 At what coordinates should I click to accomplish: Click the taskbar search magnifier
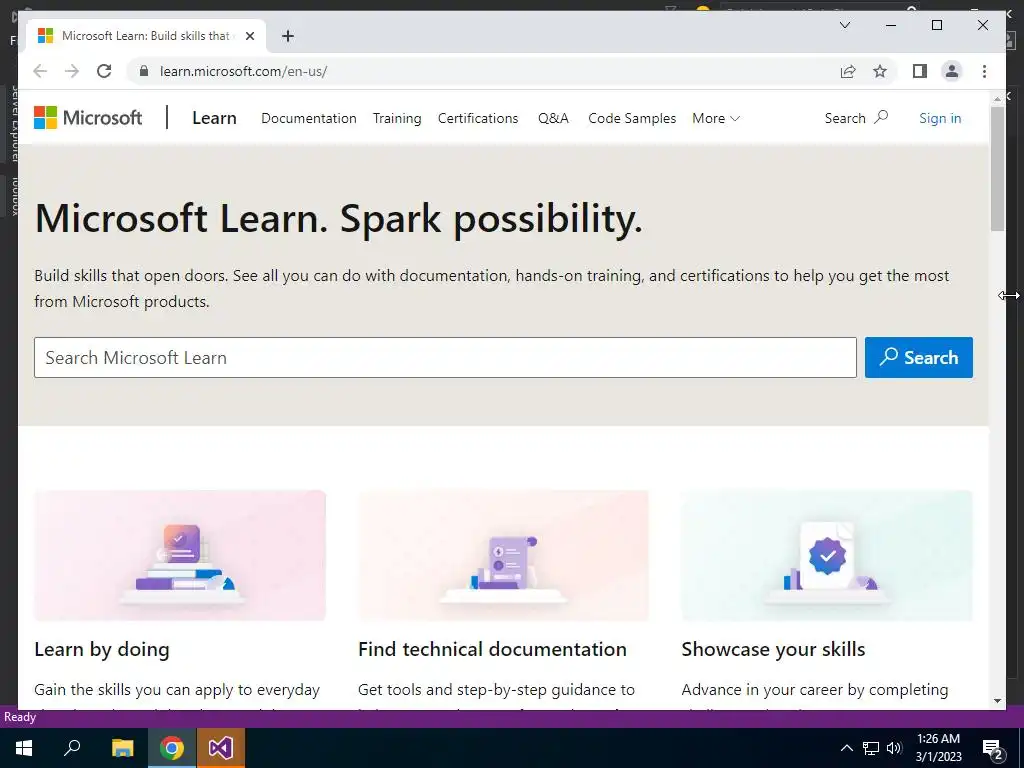(72, 748)
